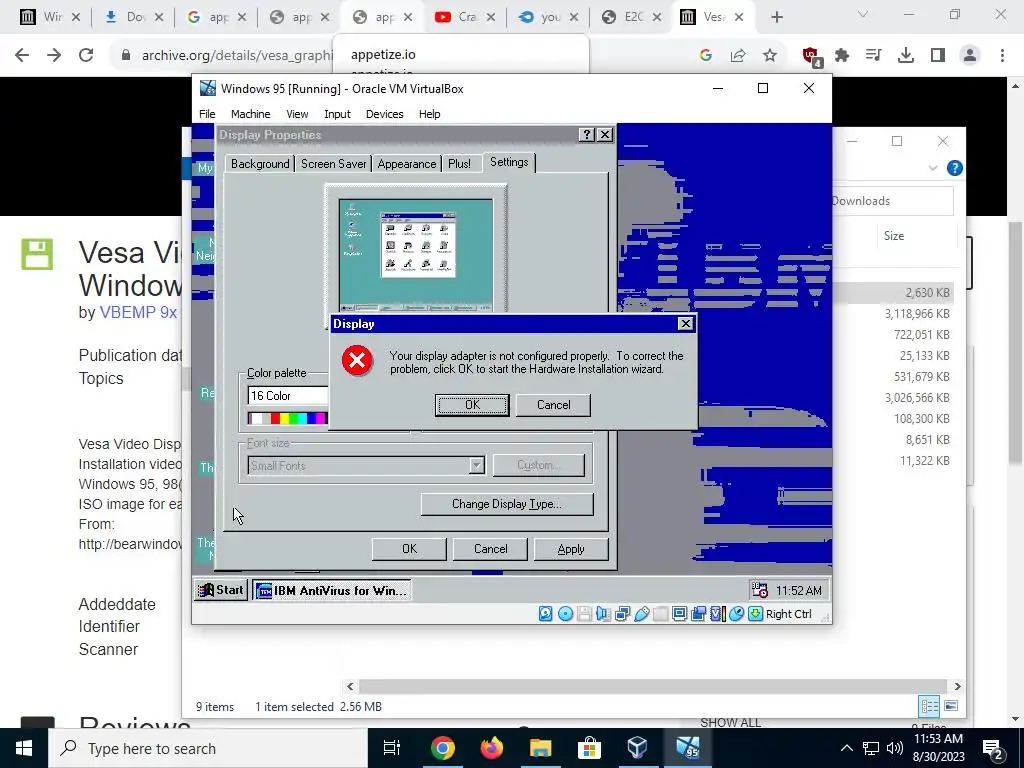
Task: Open the uBlock Origin extension icon
Action: [x=811, y=56]
